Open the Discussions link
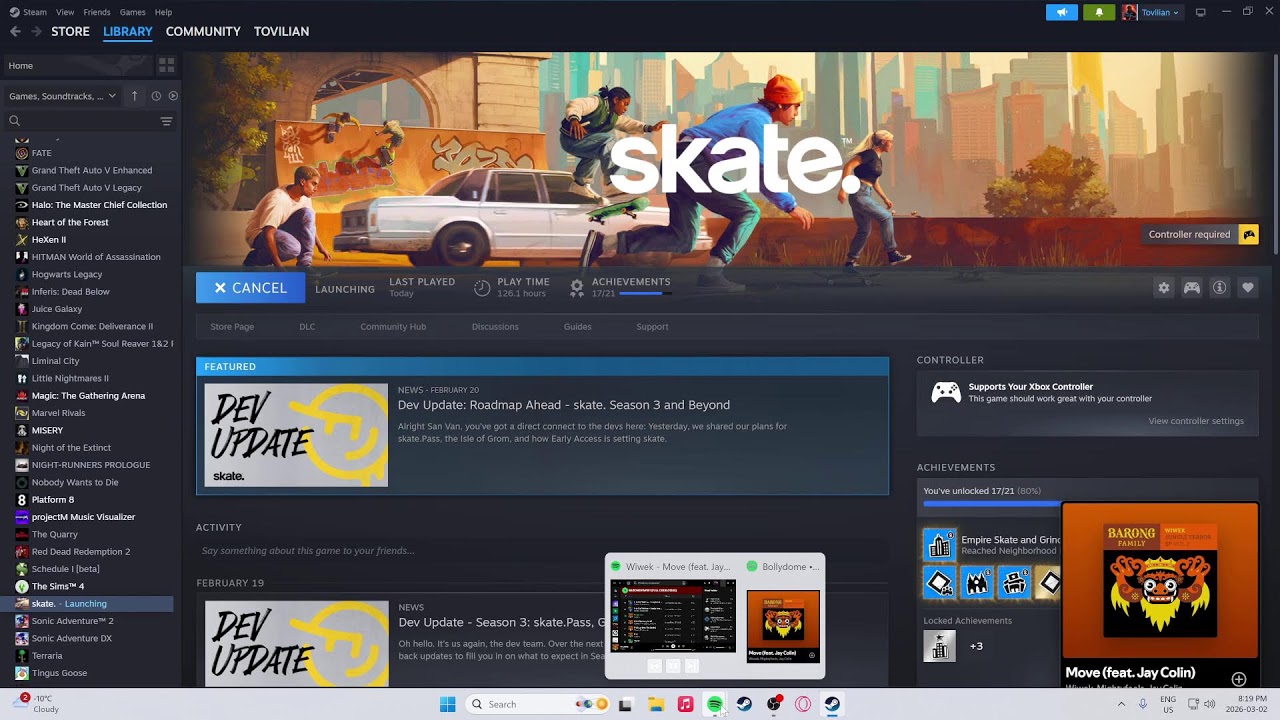Screen dimensions: 1280x720 point(495,327)
